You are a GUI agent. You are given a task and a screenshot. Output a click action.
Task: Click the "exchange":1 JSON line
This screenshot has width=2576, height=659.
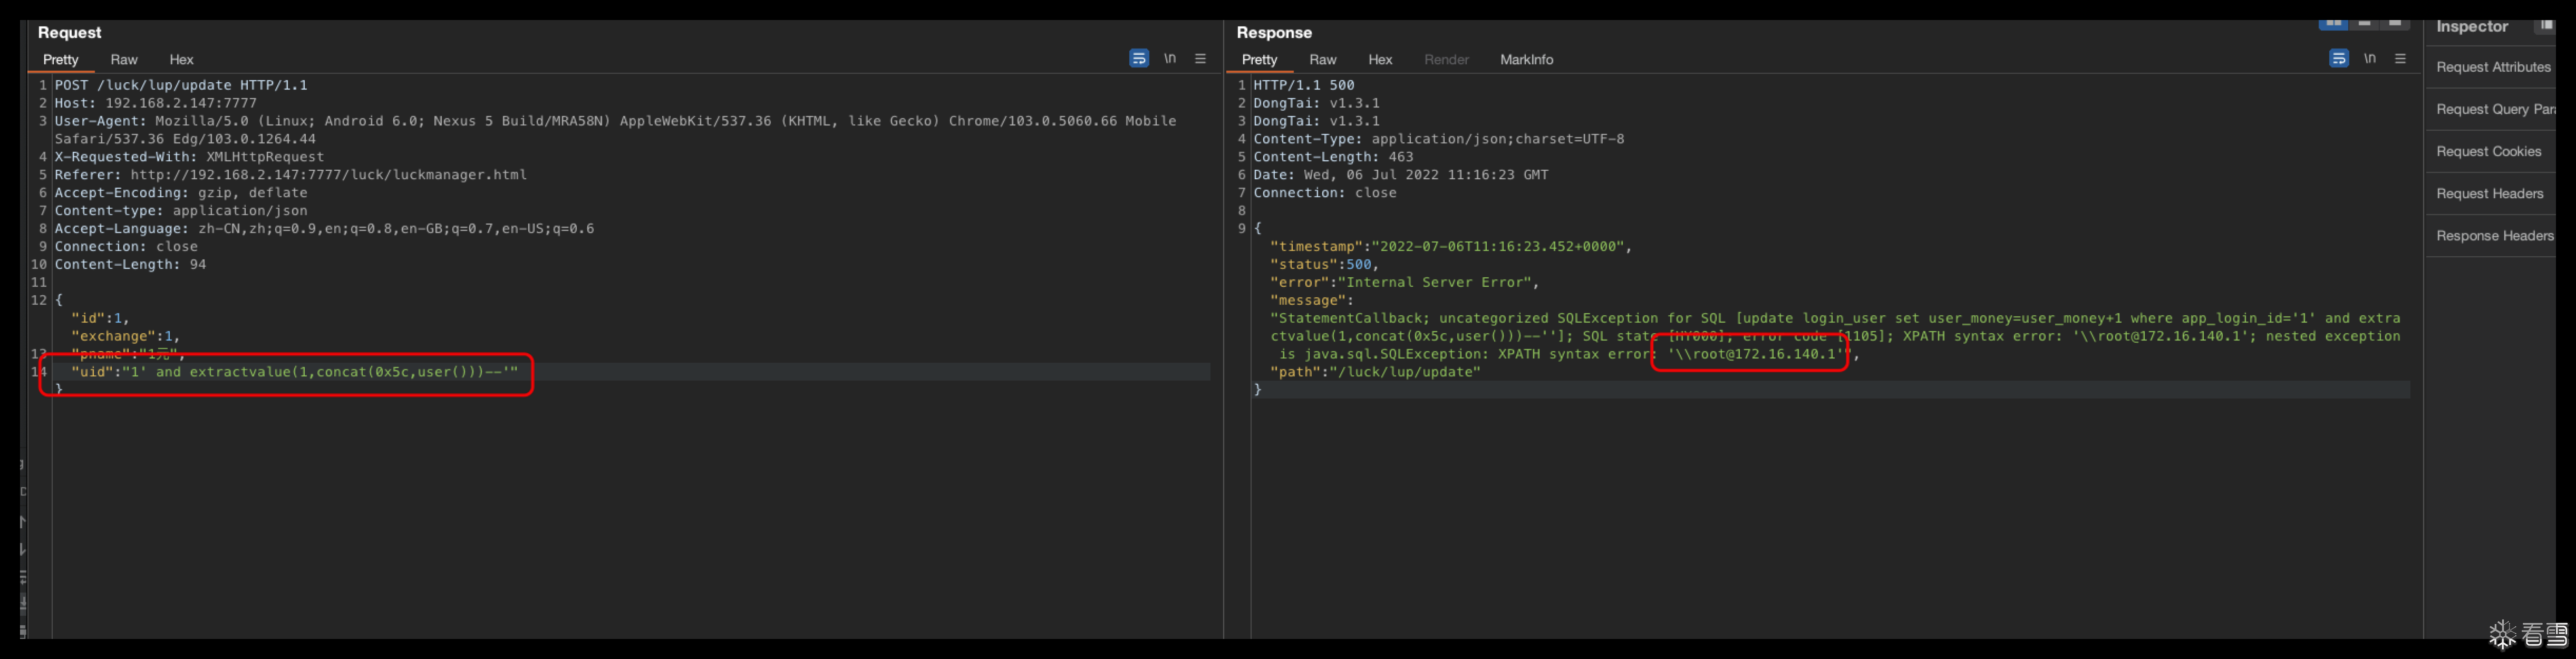125,336
